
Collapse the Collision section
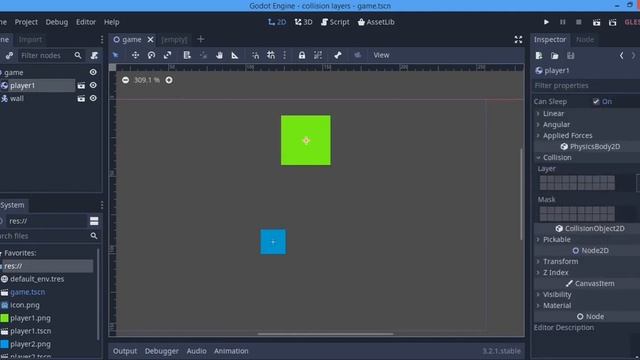557,158
